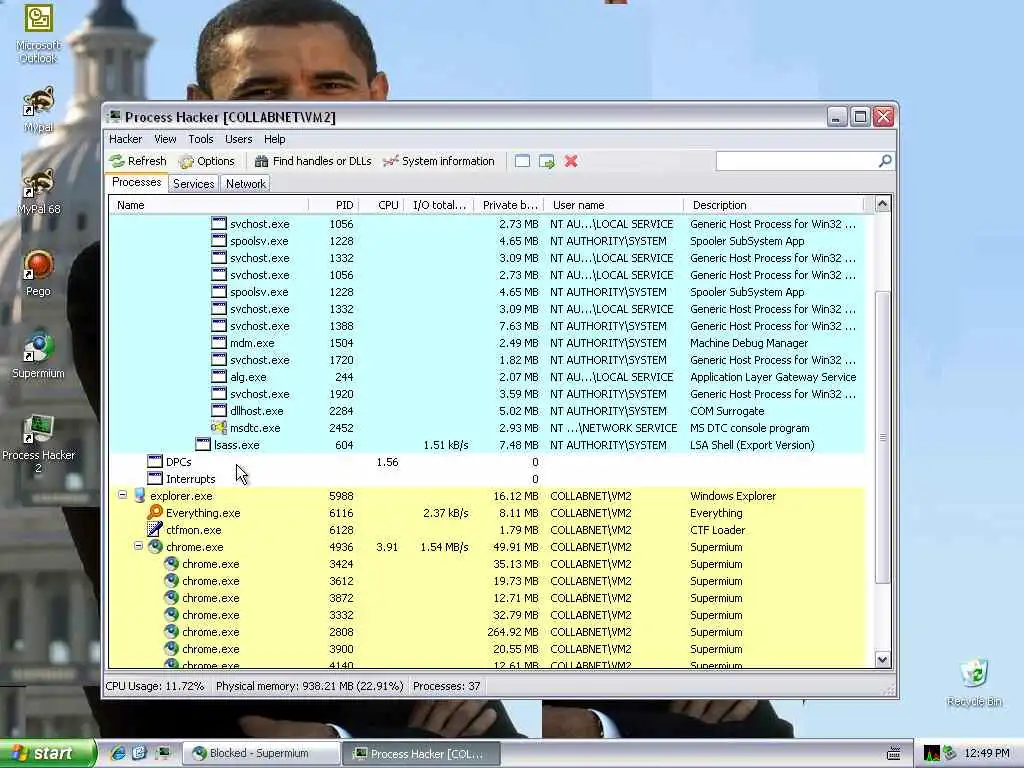Select the Supermium desktop shortcut
1024x768 pixels.
point(39,354)
